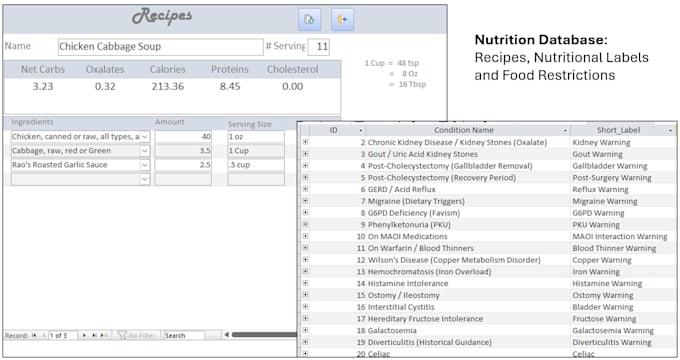Open dropdown for Chicken ingredient row
This screenshot has width=680, height=360.
(x=145, y=137)
